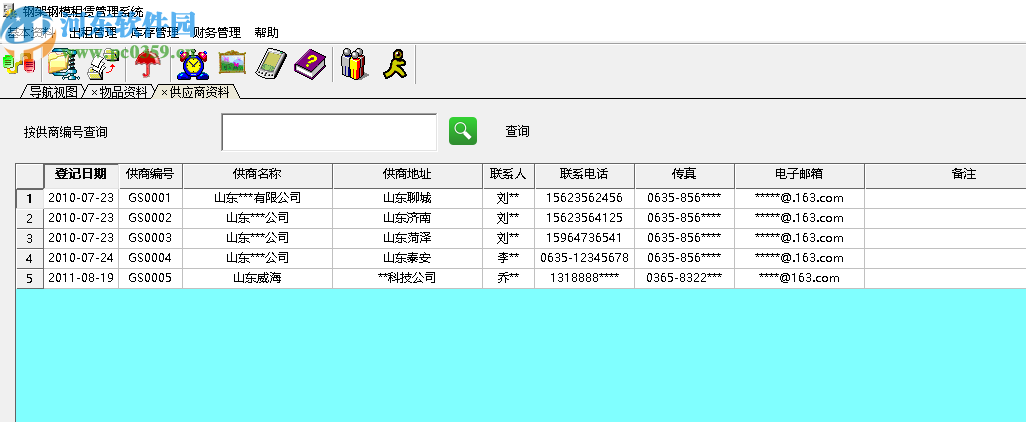The height and width of the screenshot is (422, 1026).
Task: Open help via purple question book icon
Action: (x=310, y=64)
